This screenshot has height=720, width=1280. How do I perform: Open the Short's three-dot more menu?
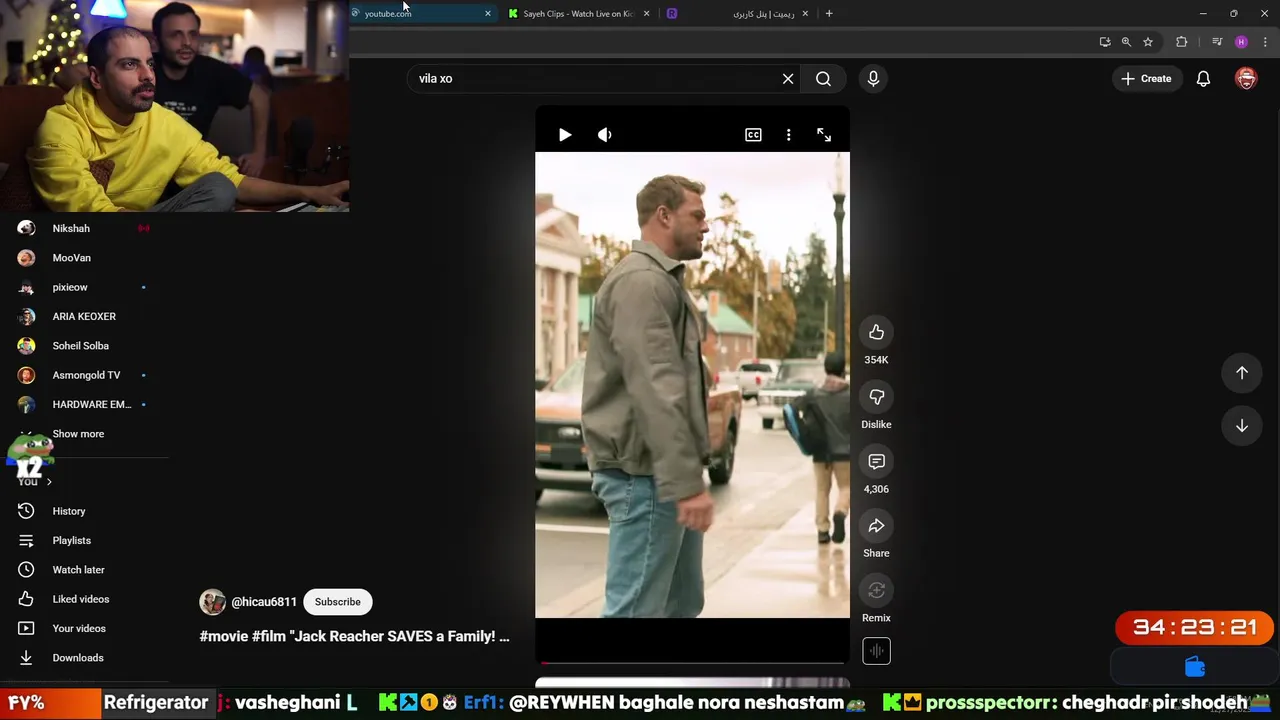788,135
